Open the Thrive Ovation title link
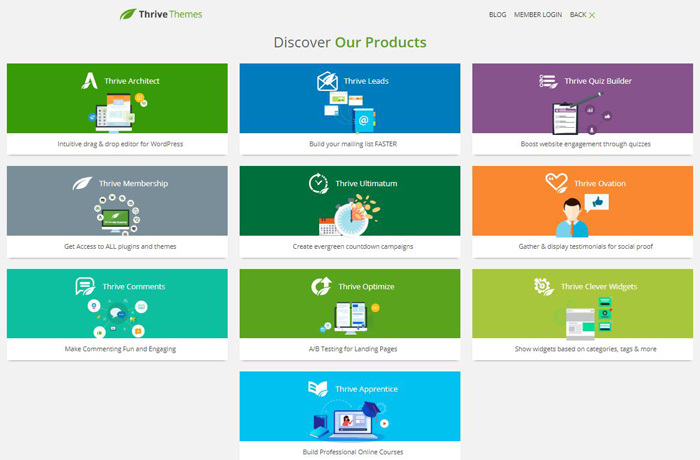The image size is (700, 460). [600, 184]
